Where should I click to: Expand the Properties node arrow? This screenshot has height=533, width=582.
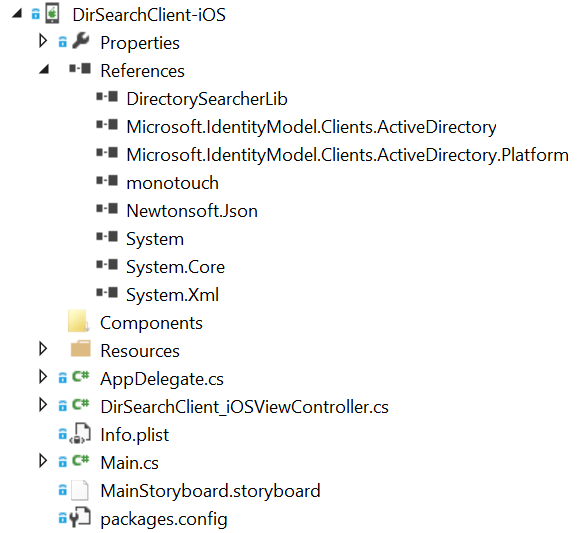[43, 41]
